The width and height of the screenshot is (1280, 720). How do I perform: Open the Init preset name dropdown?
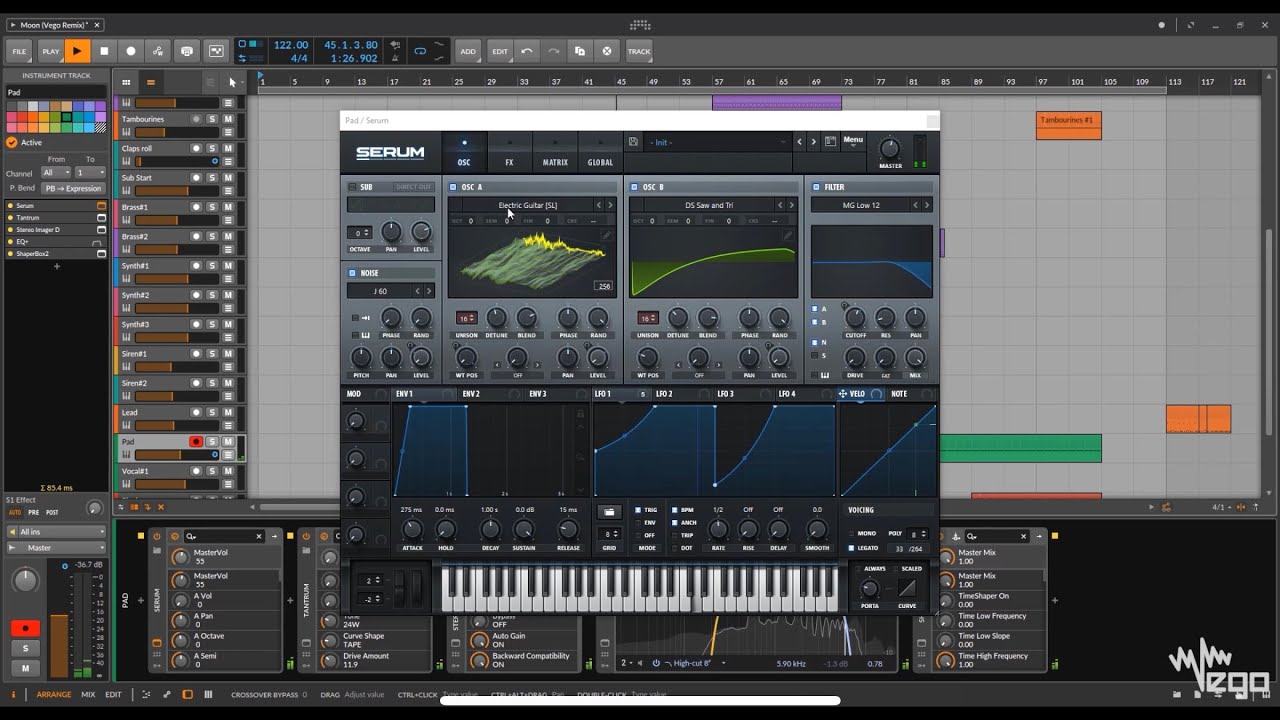717,142
